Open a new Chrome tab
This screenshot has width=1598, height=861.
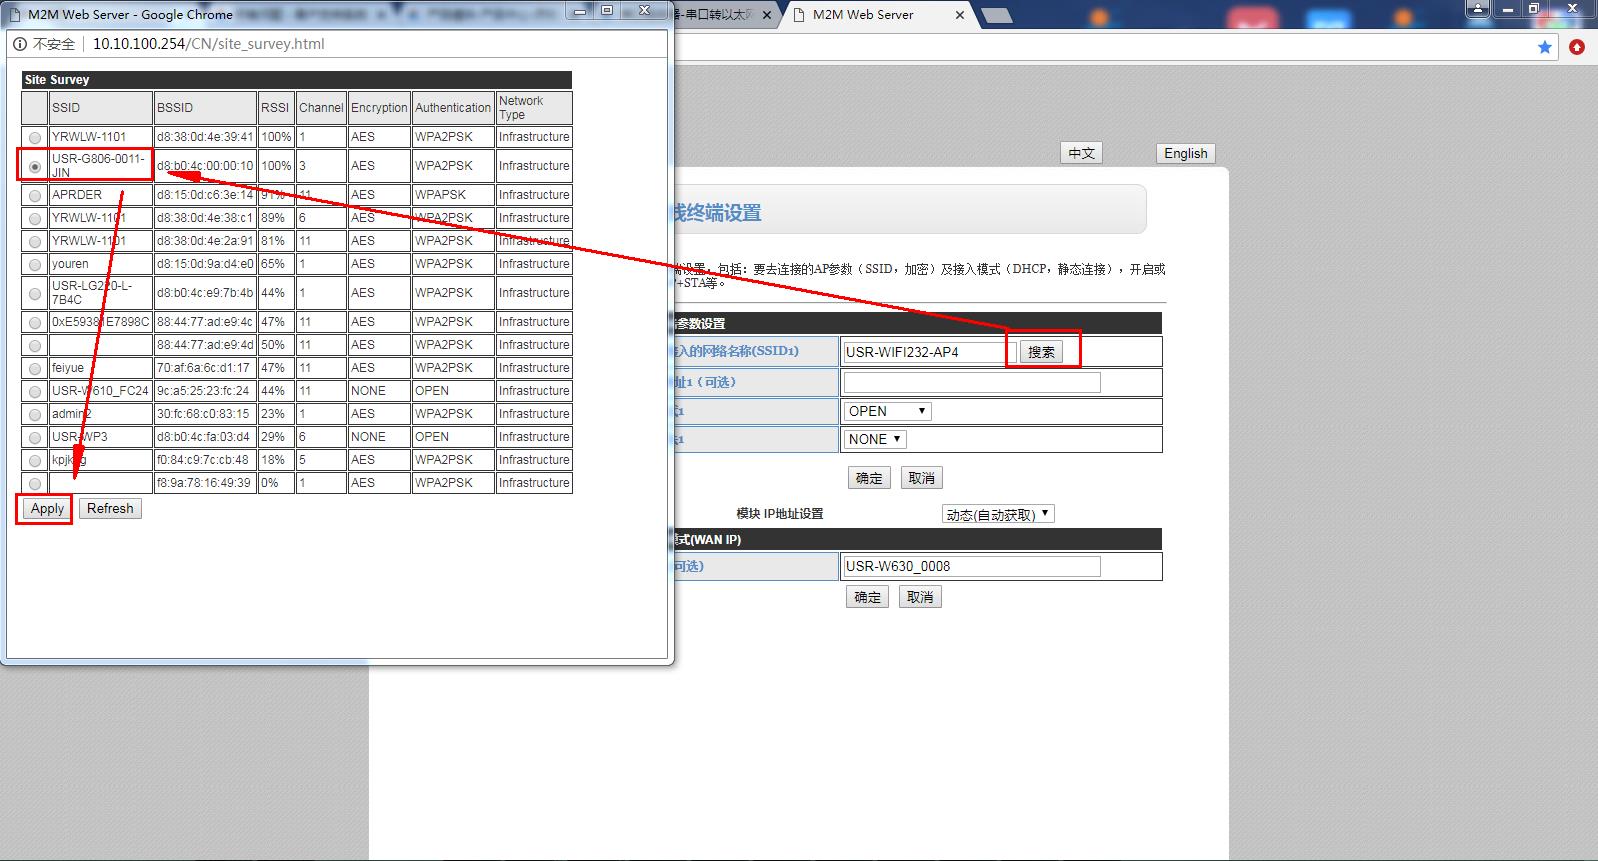(996, 15)
